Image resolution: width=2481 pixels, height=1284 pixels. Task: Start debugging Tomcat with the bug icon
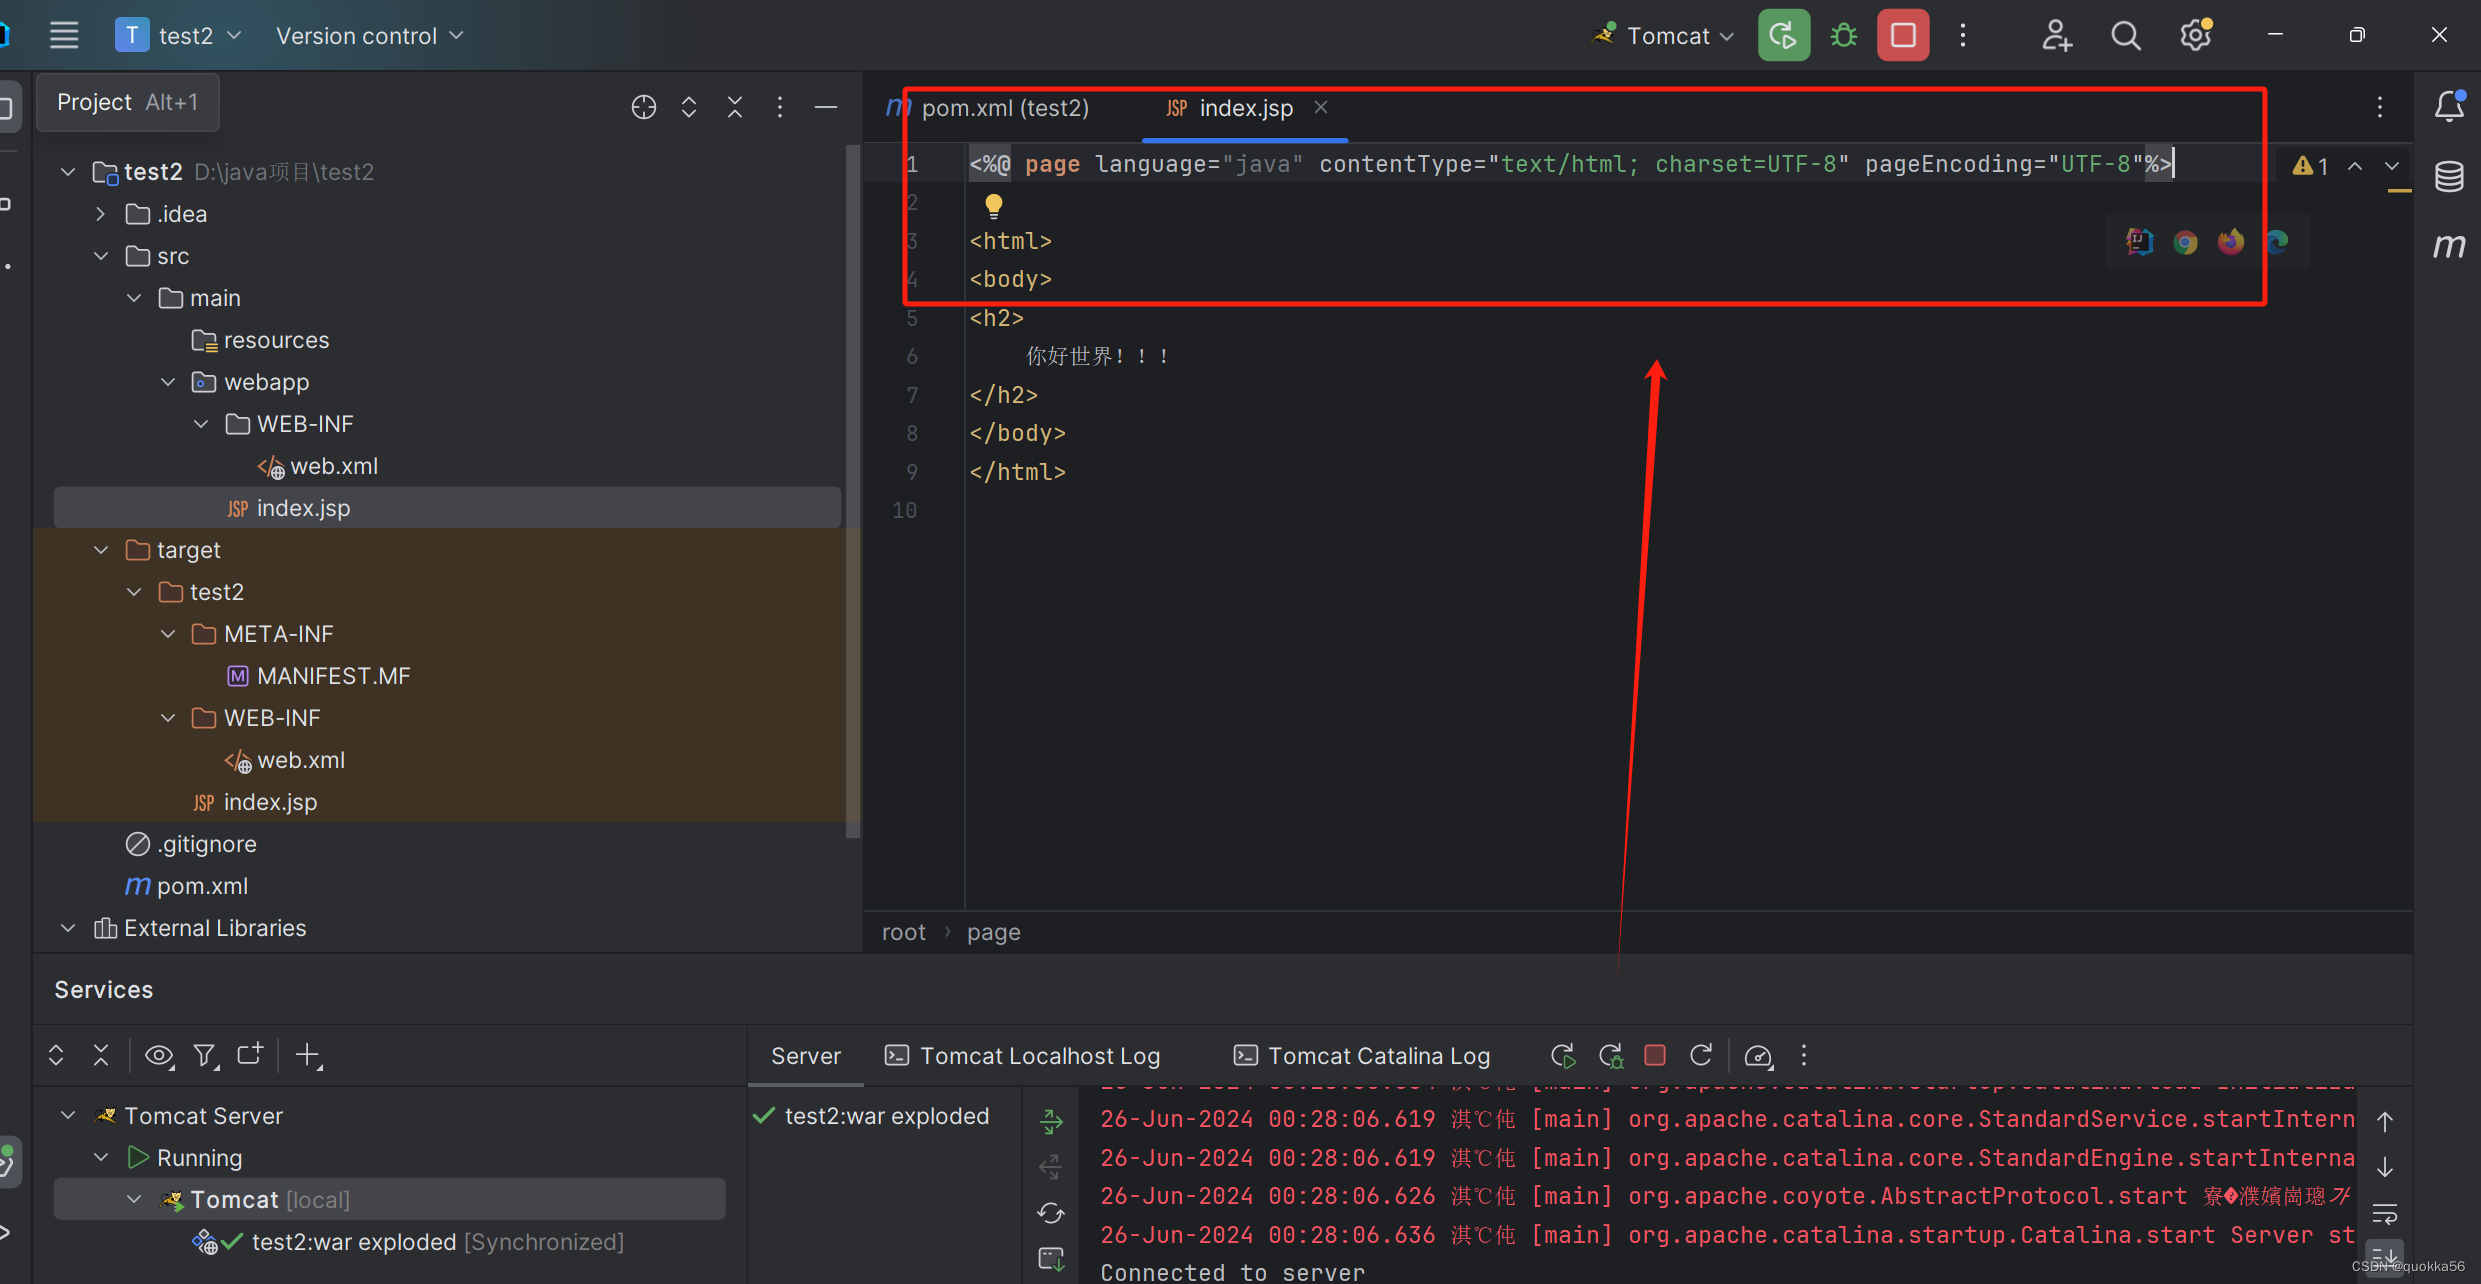[x=1844, y=35]
